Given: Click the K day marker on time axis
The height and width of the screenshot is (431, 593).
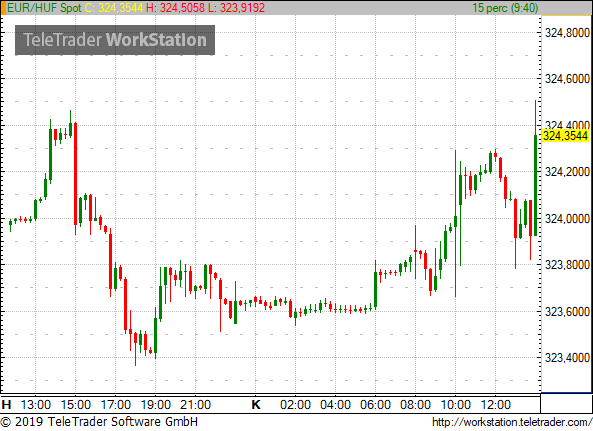Looking at the screenshot, I should (256, 405).
